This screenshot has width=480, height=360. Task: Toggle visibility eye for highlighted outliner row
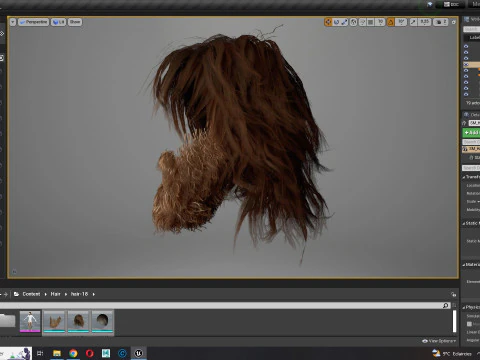point(466,64)
